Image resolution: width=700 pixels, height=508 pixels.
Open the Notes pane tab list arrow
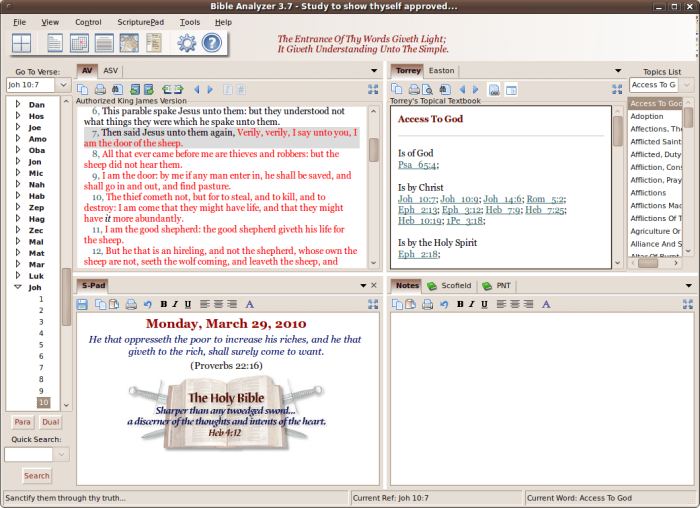pos(688,286)
